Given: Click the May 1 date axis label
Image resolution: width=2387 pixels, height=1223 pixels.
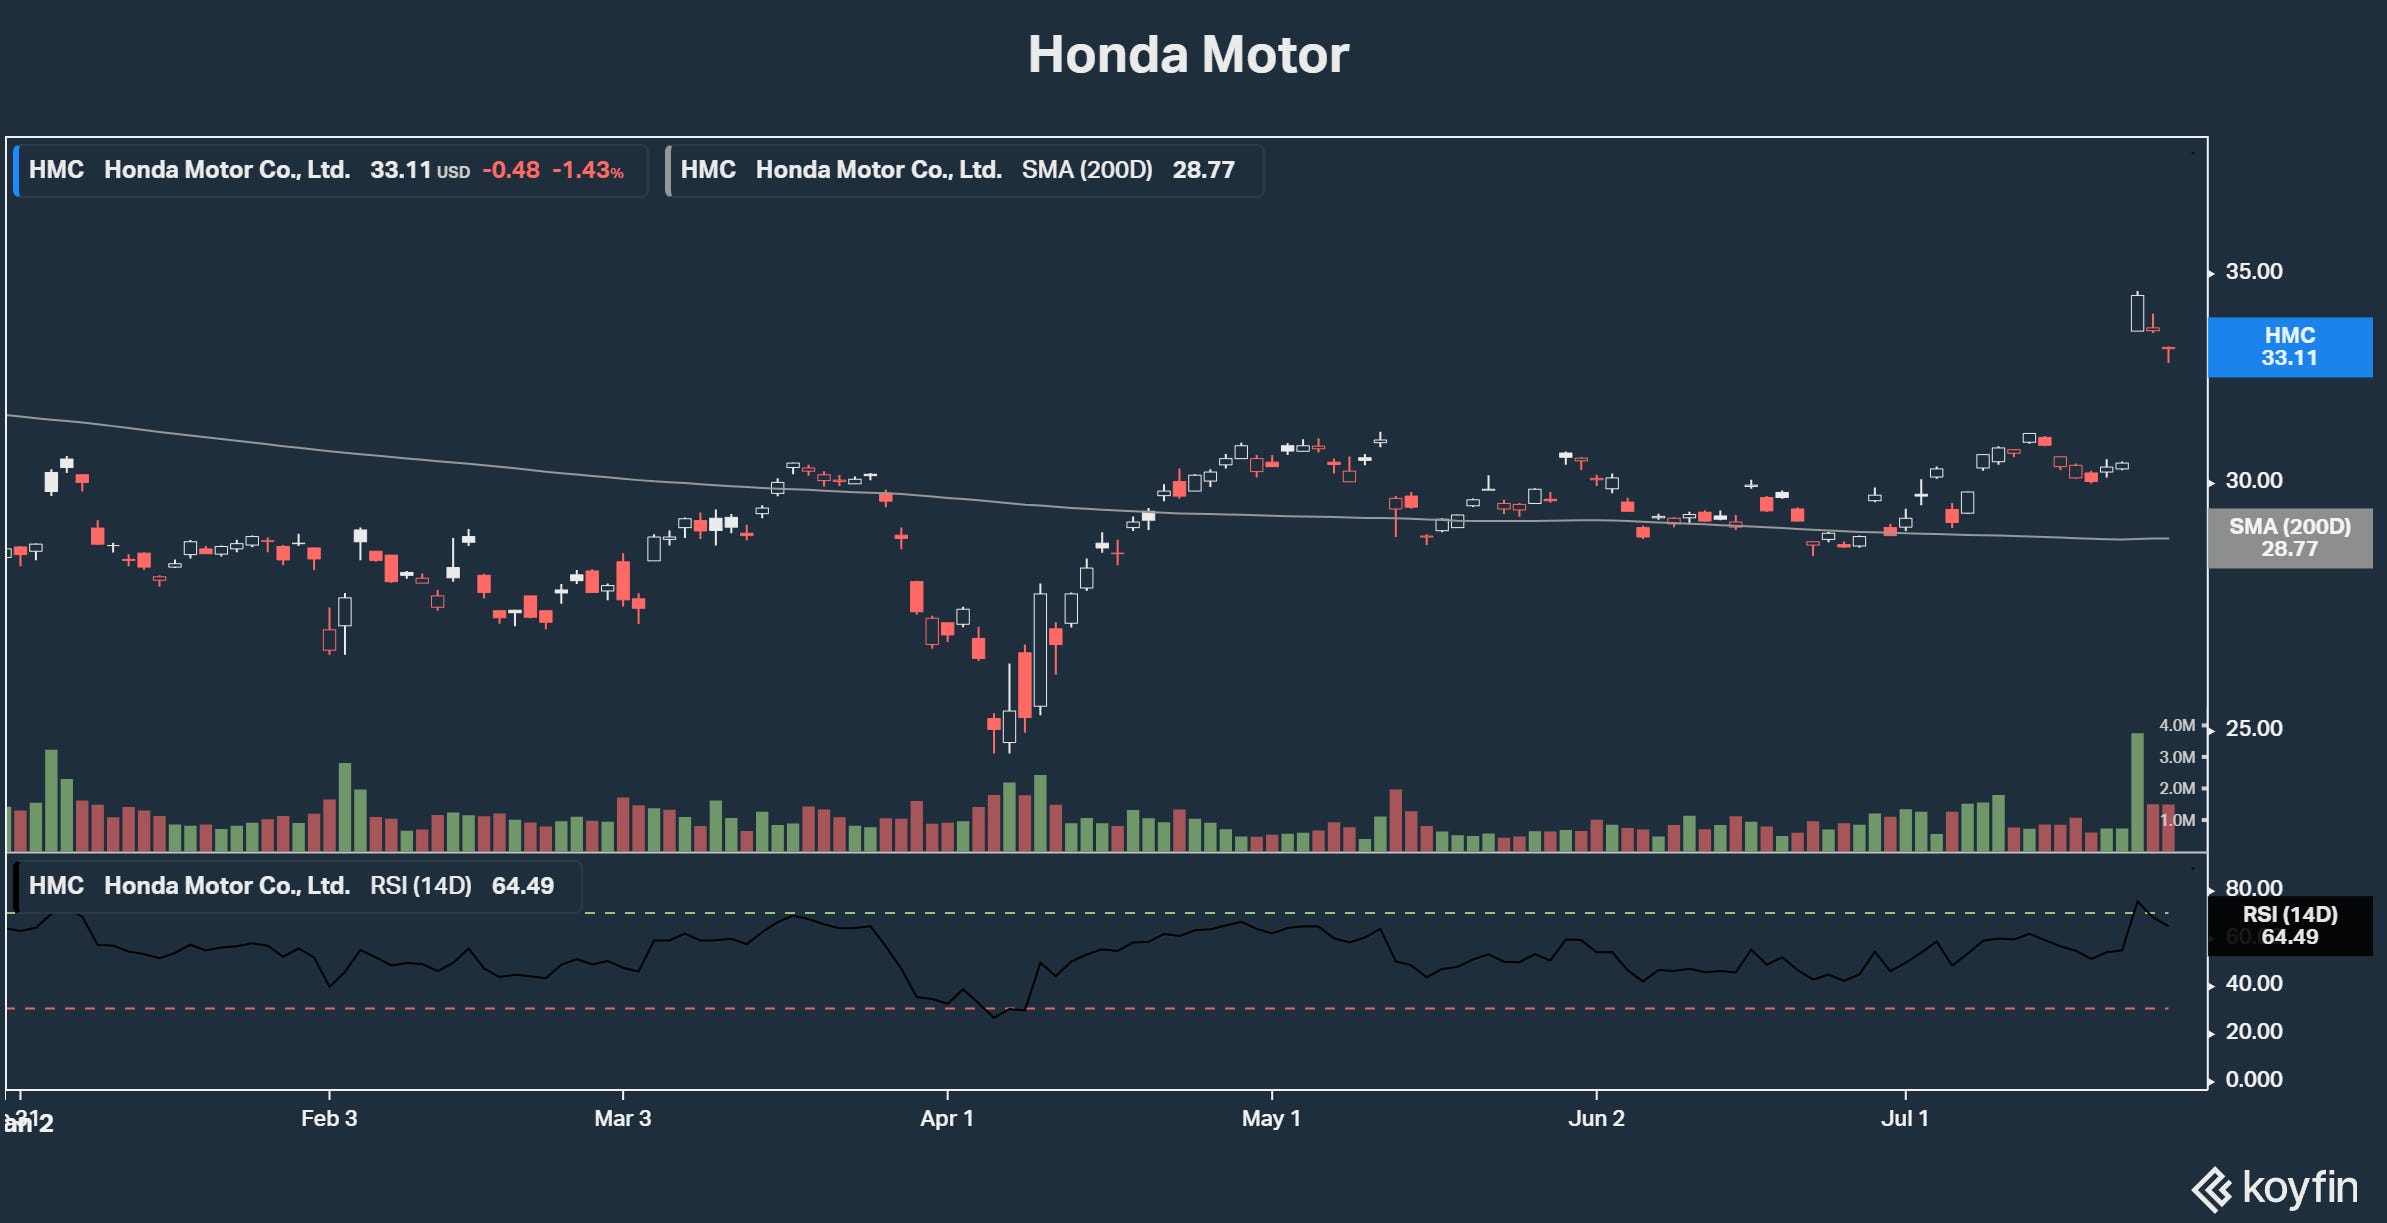Looking at the screenshot, I should point(1271,1118).
